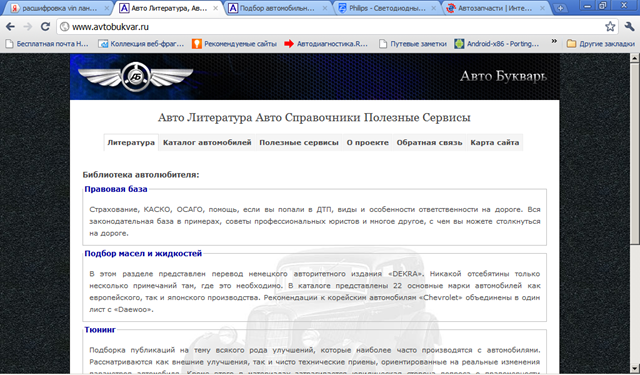This screenshot has width=640, height=375.
Task: Switch to 'Подбор автомобильн...' tab
Action: click(275, 8)
